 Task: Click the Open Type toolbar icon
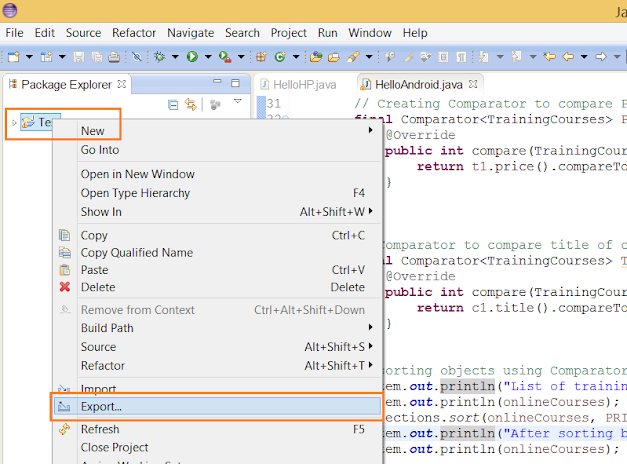pyautogui.click(x=316, y=57)
